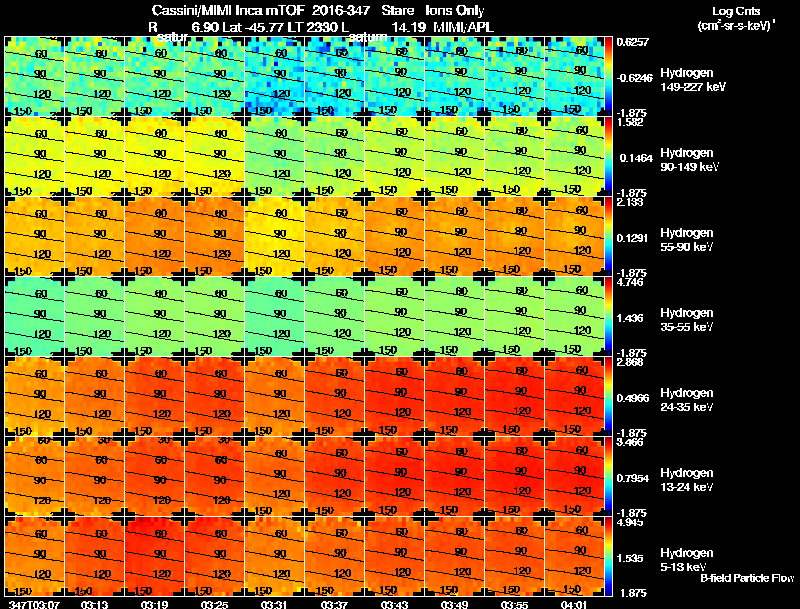Click the '03:31' time axis label

pos(274,604)
